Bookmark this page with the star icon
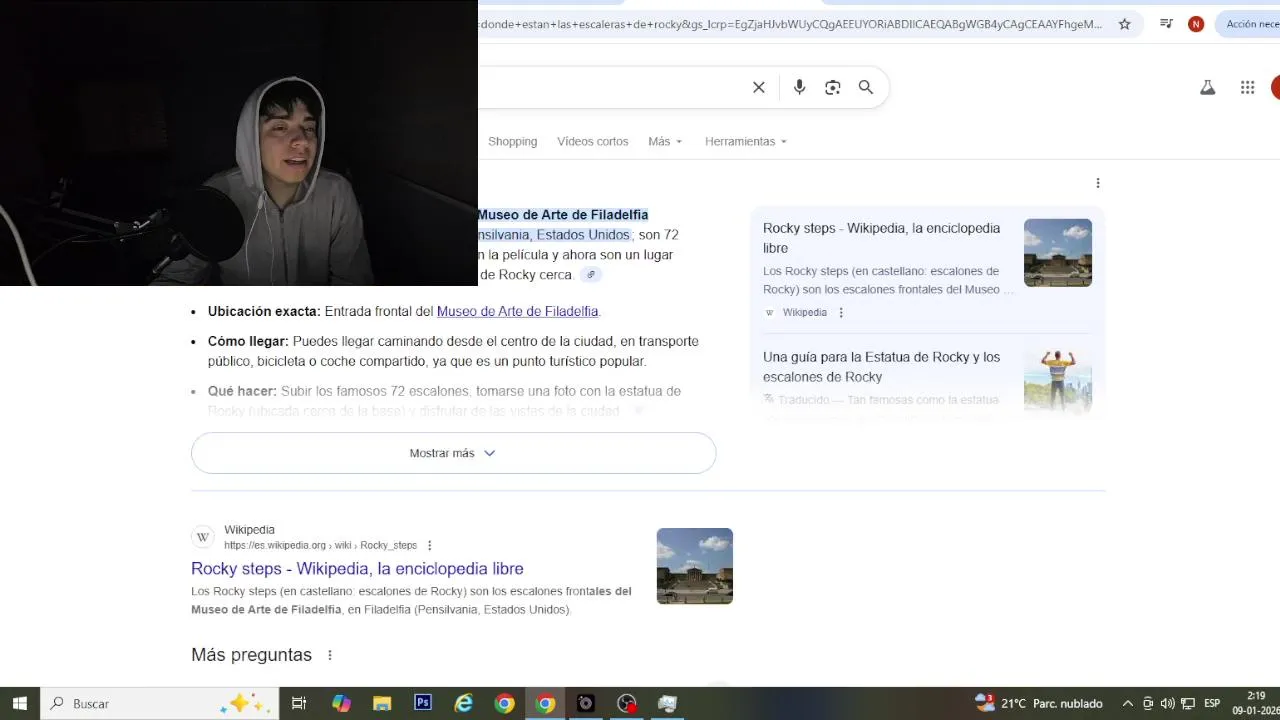Viewport: 1280px width, 720px height. point(1124,24)
